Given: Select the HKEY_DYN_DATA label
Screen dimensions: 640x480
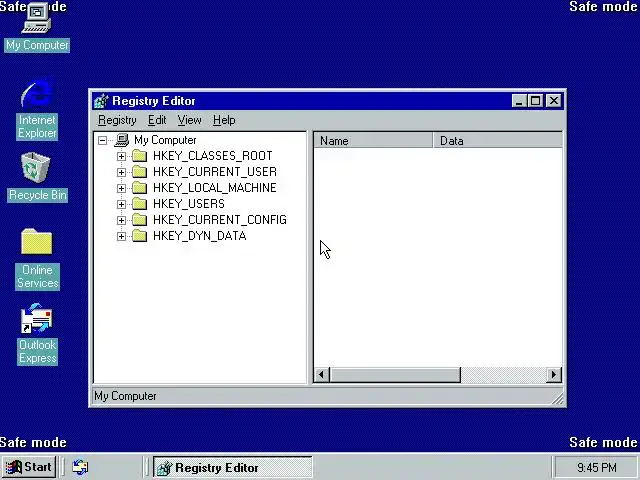Looking at the screenshot, I should click(200, 236).
